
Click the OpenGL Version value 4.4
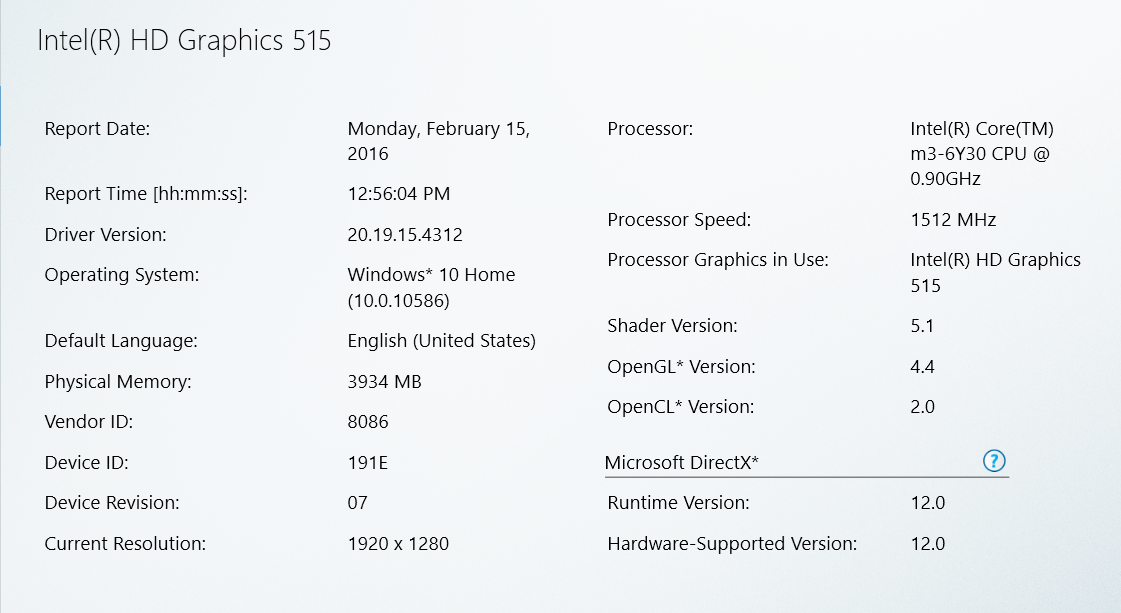(922, 367)
